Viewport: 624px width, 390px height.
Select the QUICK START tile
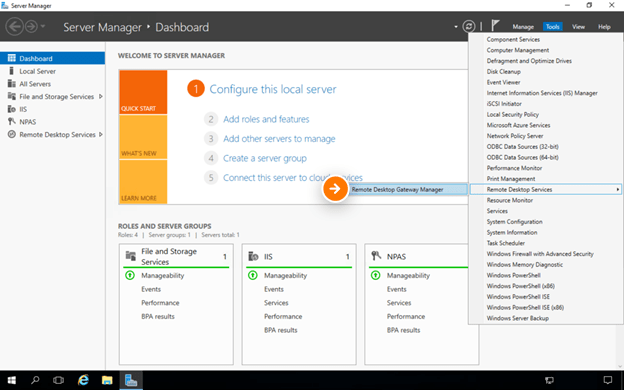coord(143,92)
